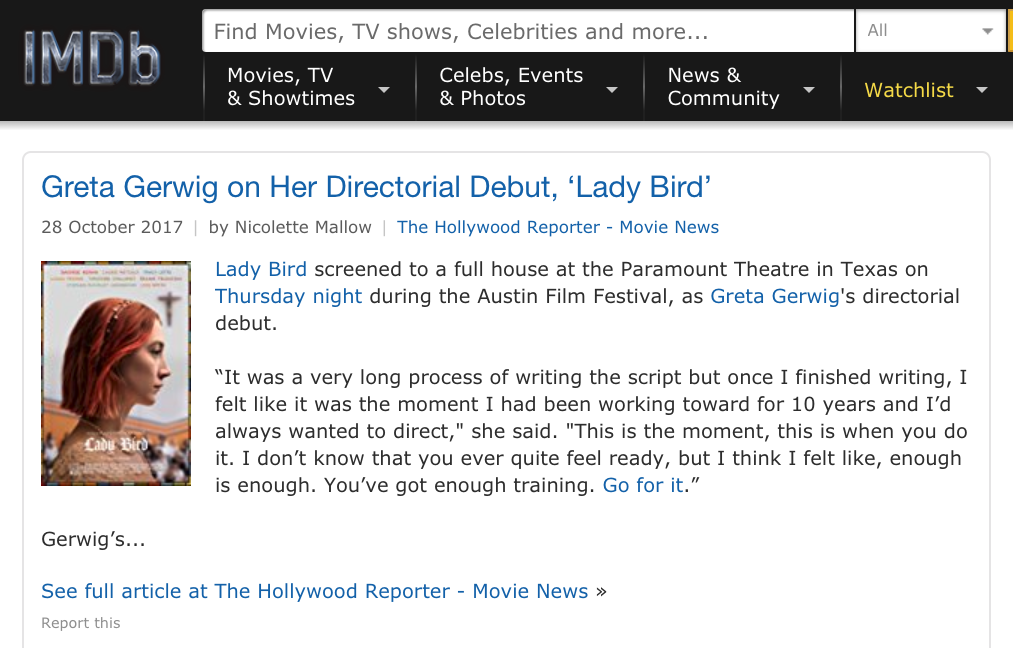Expand the Watchlist dropdown arrow
This screenshot has height=648, width=1013.
click(x=982, y=90)
